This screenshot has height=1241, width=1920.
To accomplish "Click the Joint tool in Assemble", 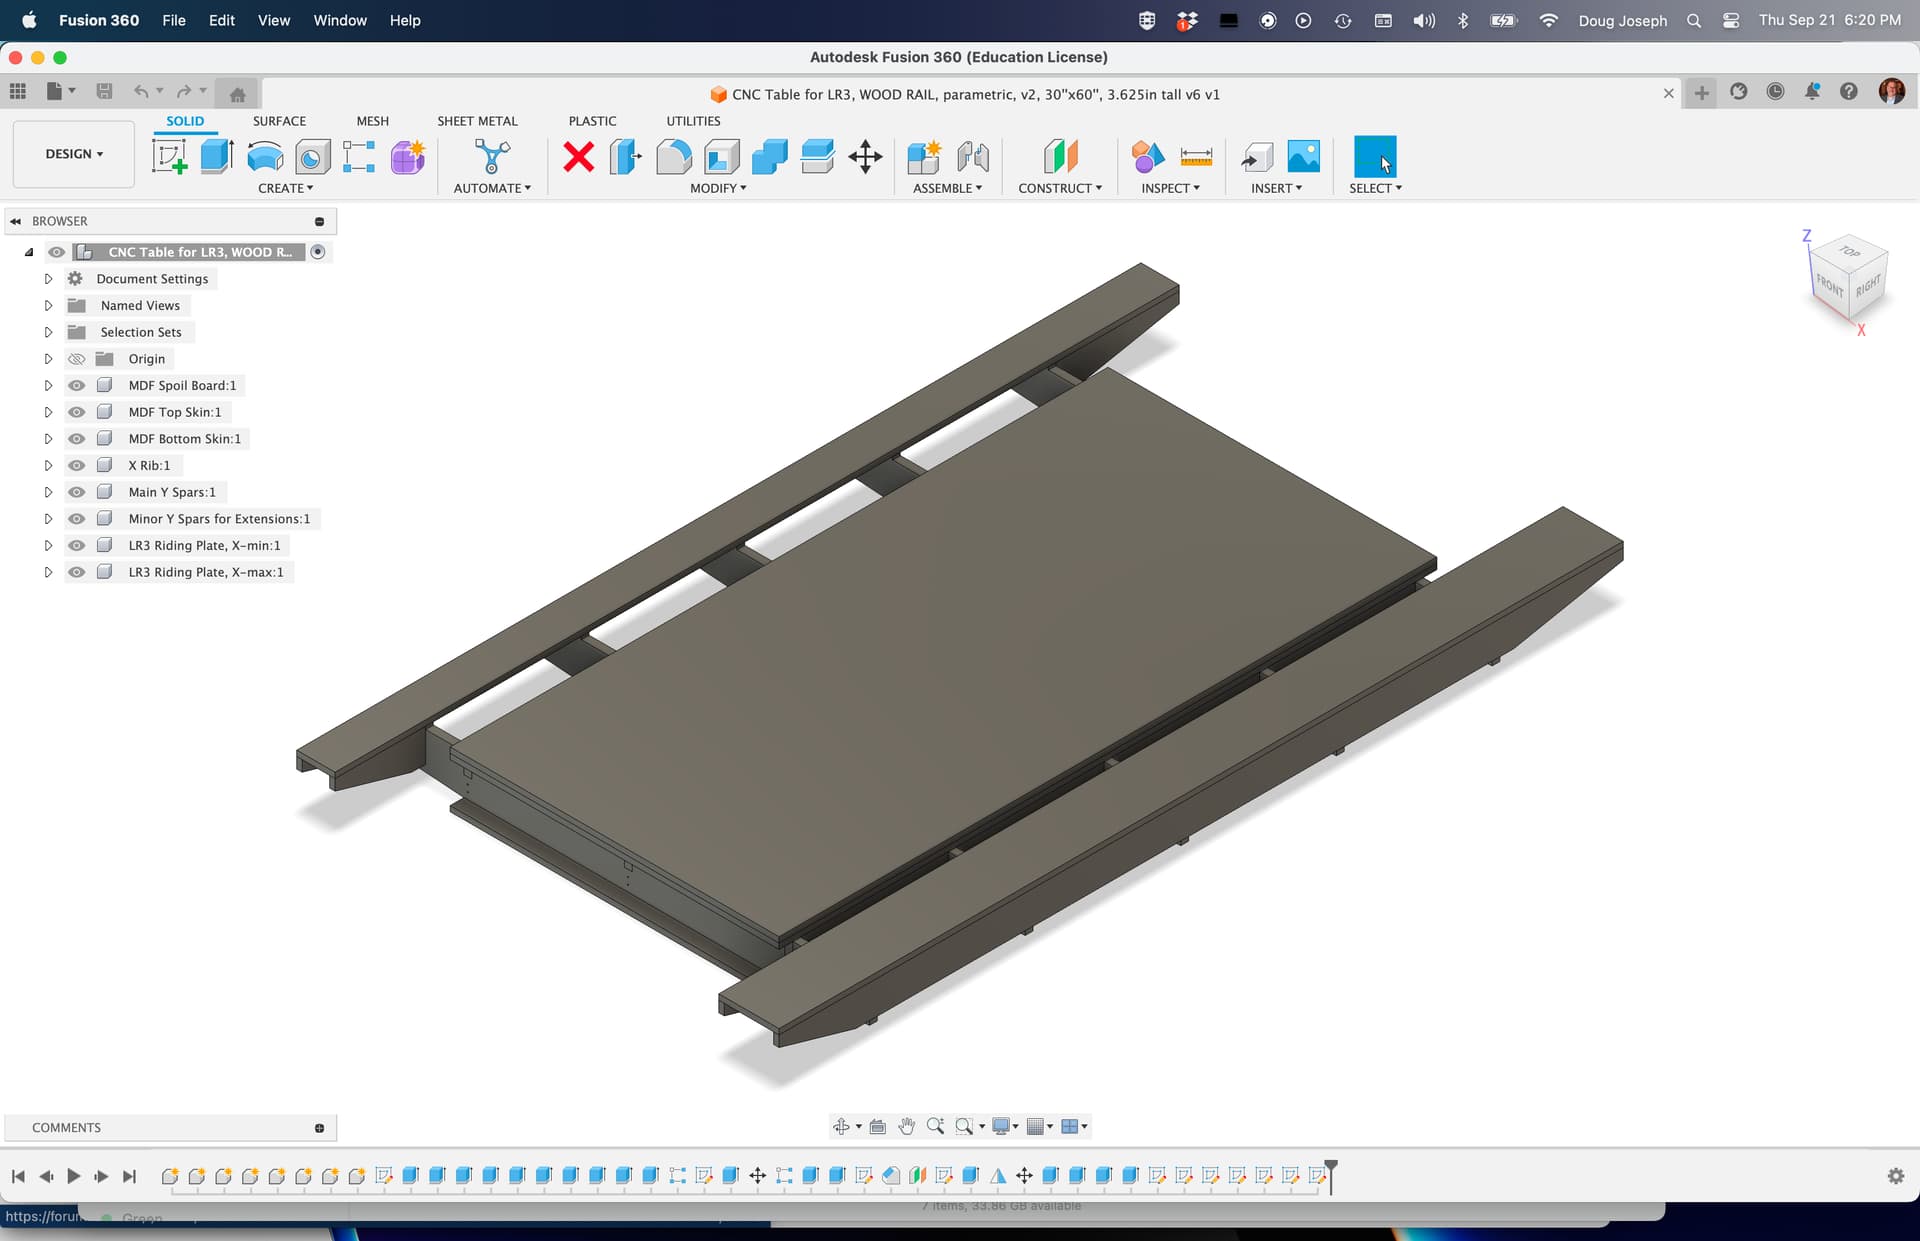I will pos(972,157).
